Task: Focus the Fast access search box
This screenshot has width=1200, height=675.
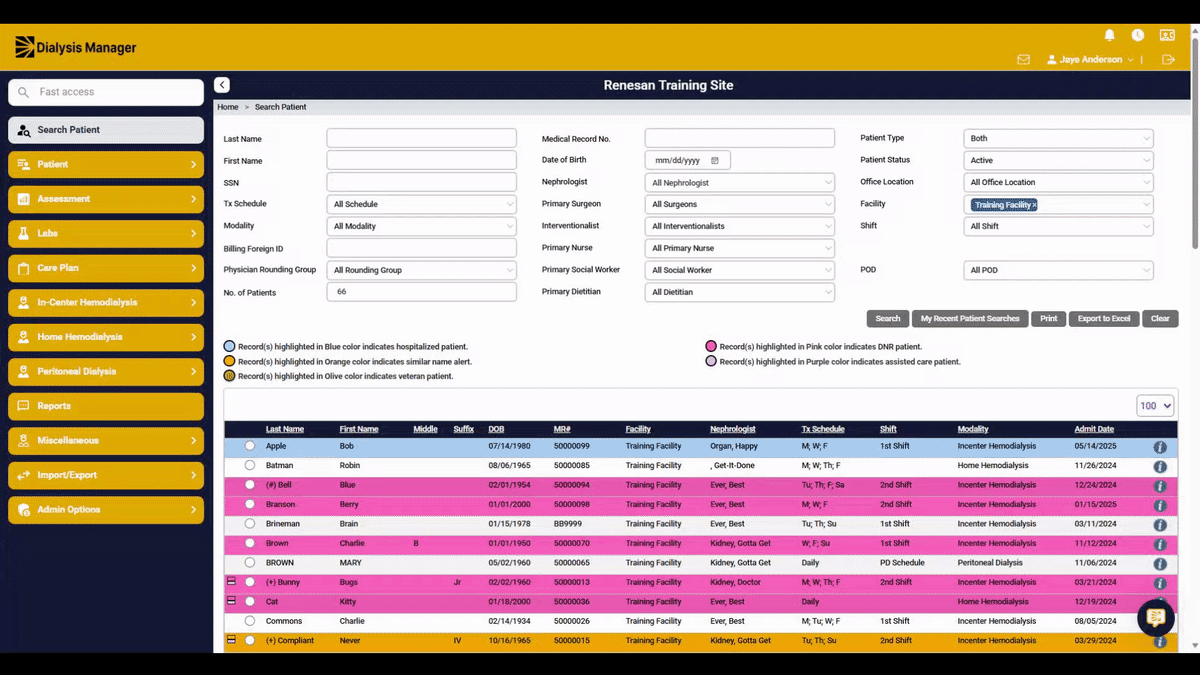Action: click(x=106, y=92)
